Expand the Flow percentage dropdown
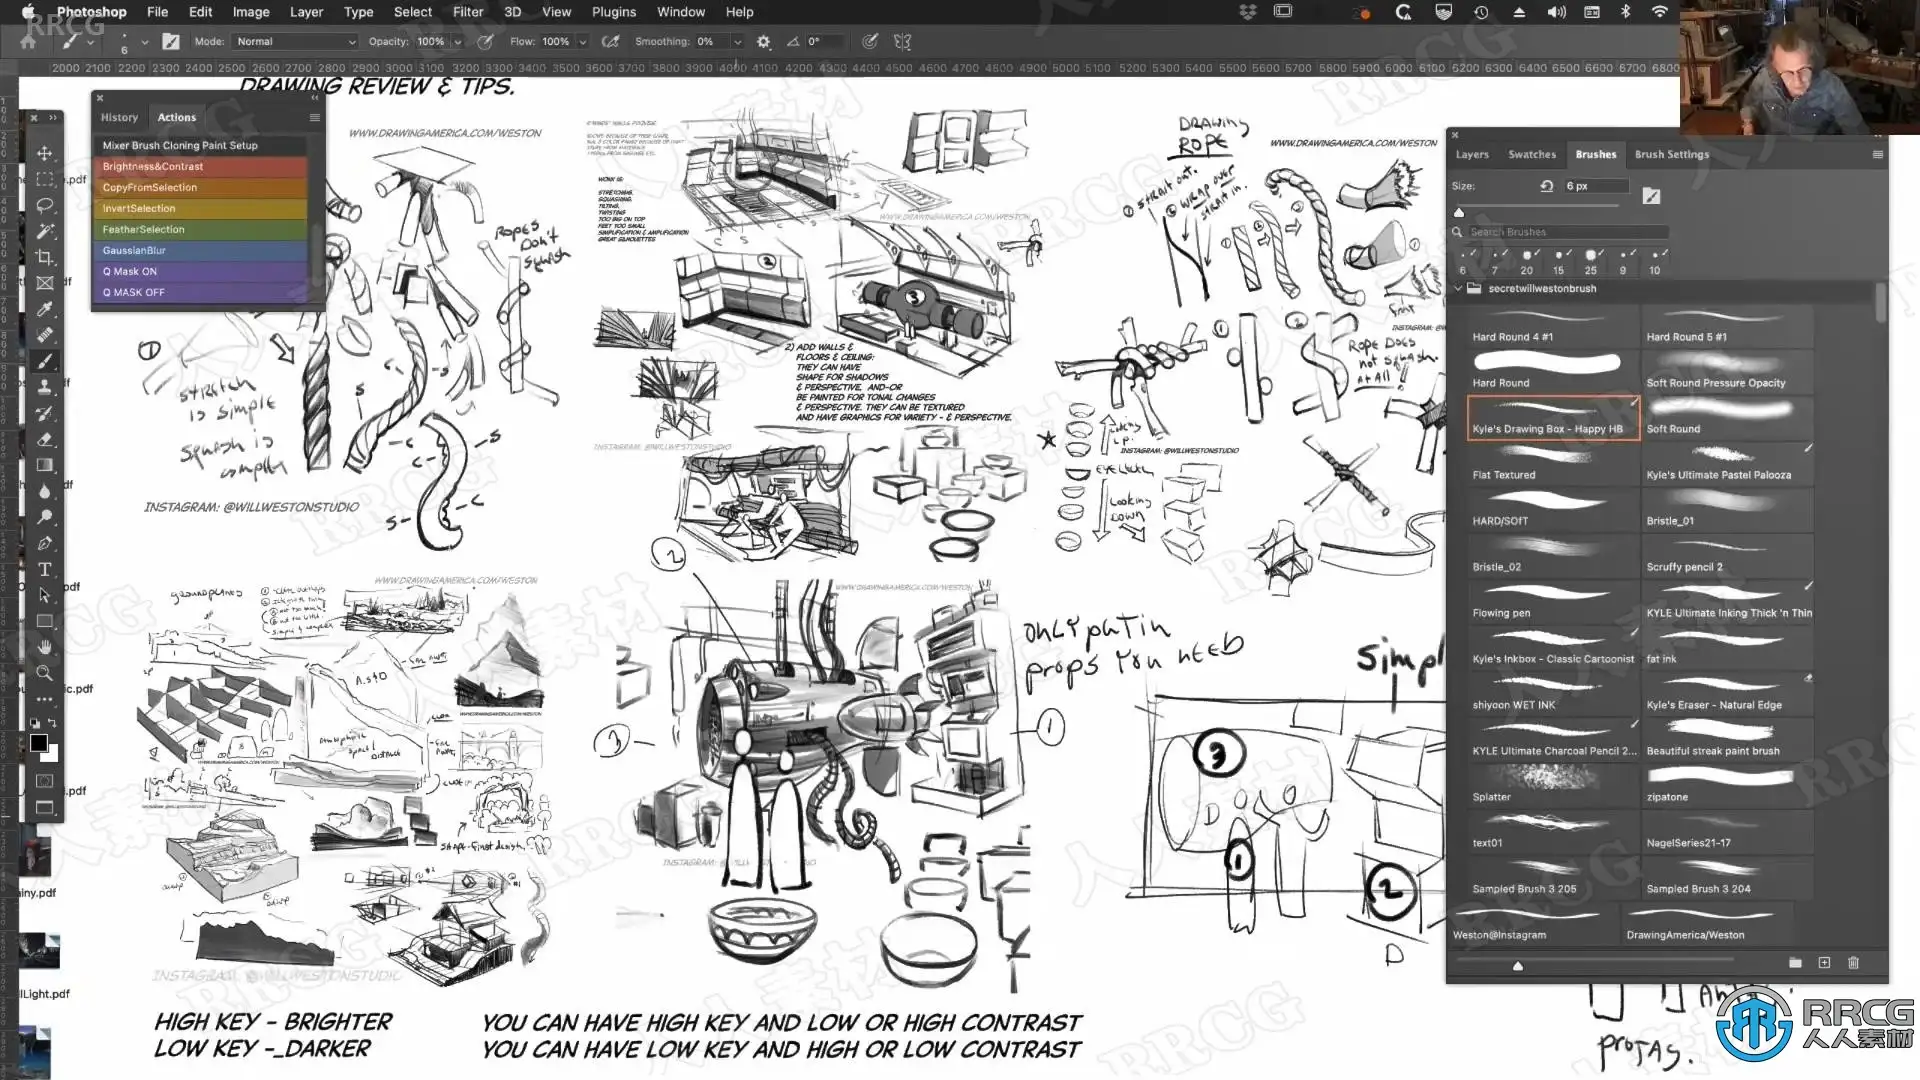1920x1080 pixels. (x=582, y=42)
